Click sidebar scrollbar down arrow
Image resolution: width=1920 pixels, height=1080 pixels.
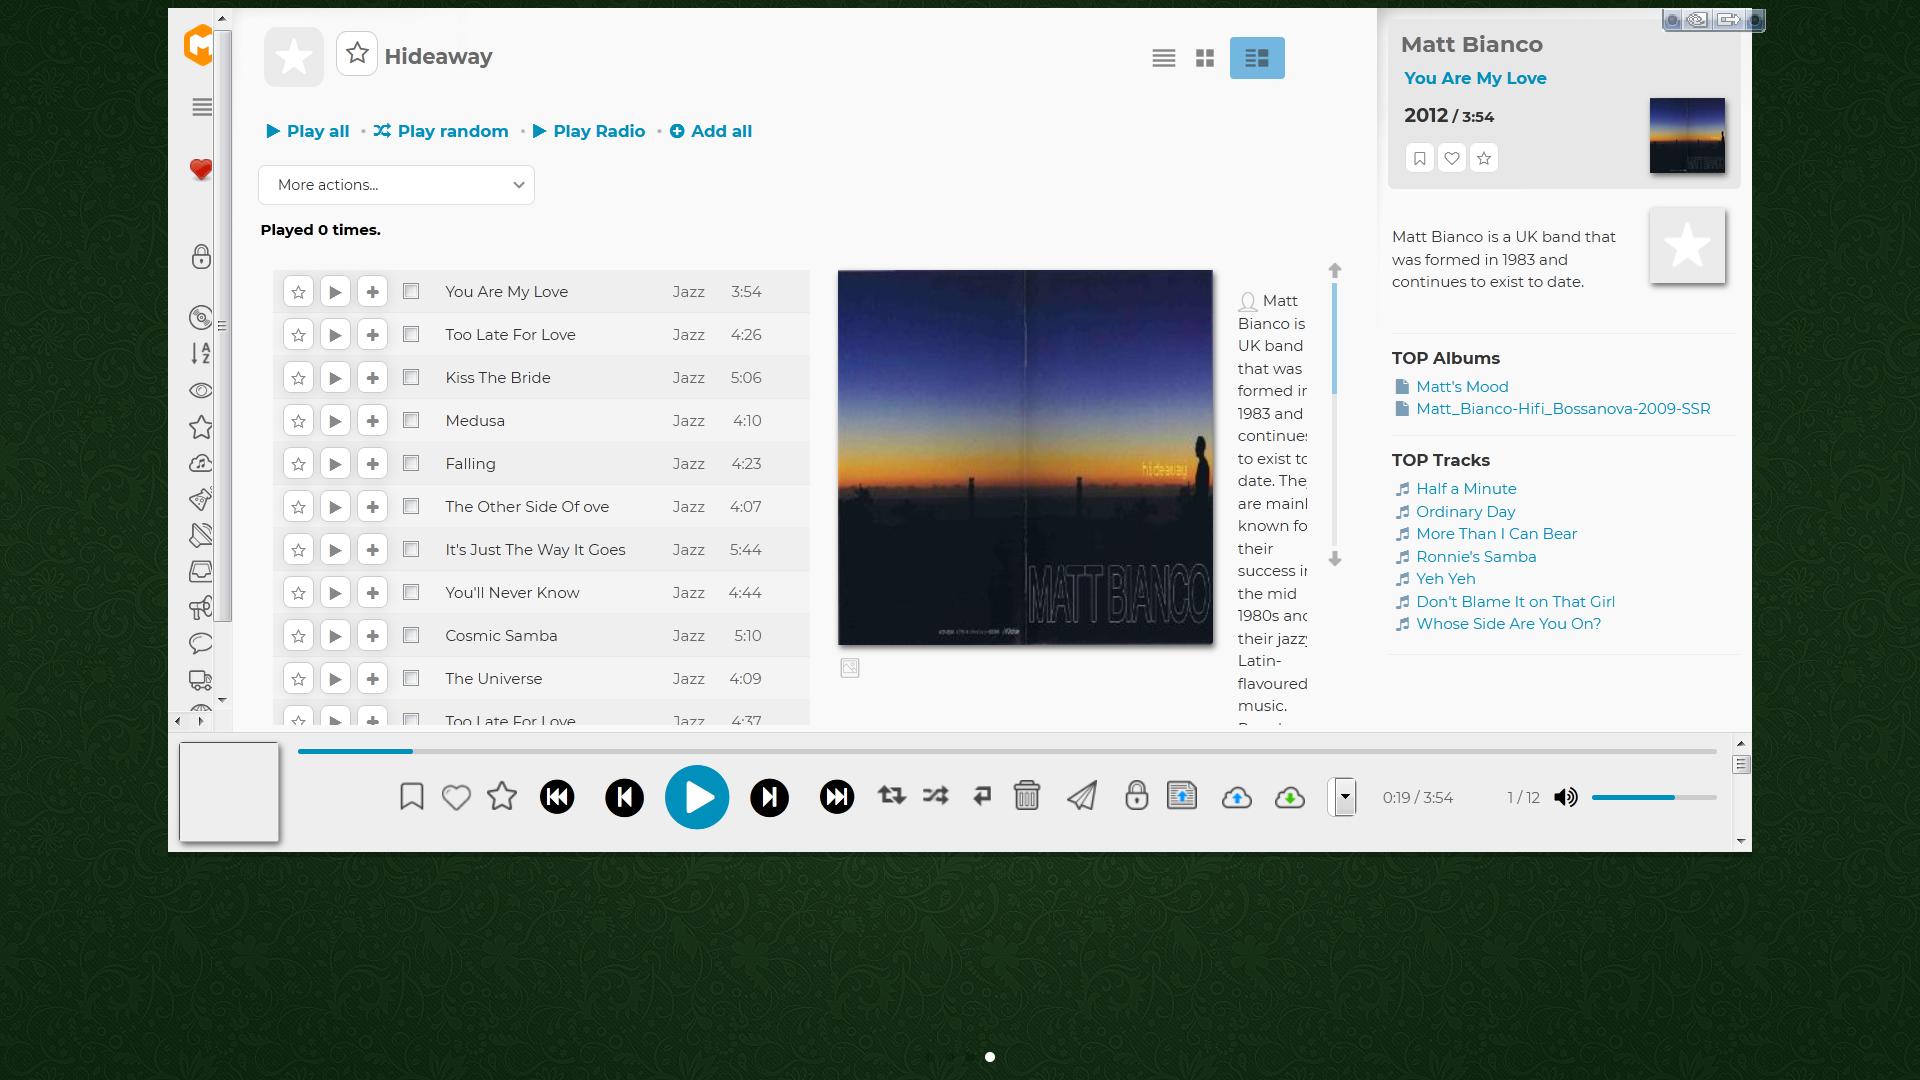(x=222, y=700)
